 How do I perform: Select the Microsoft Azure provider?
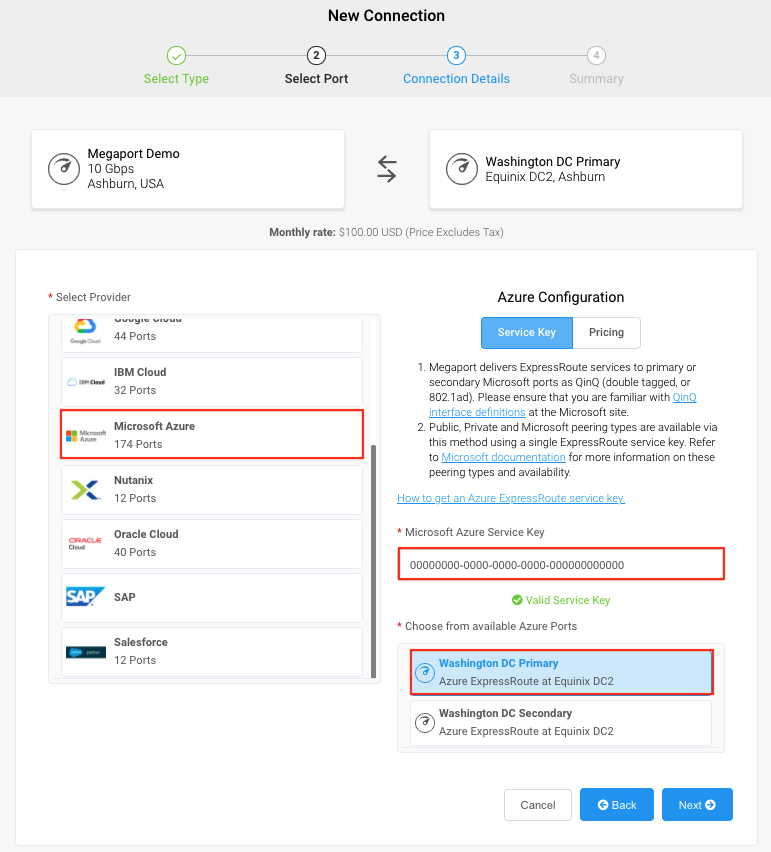[x=212, y=435]
